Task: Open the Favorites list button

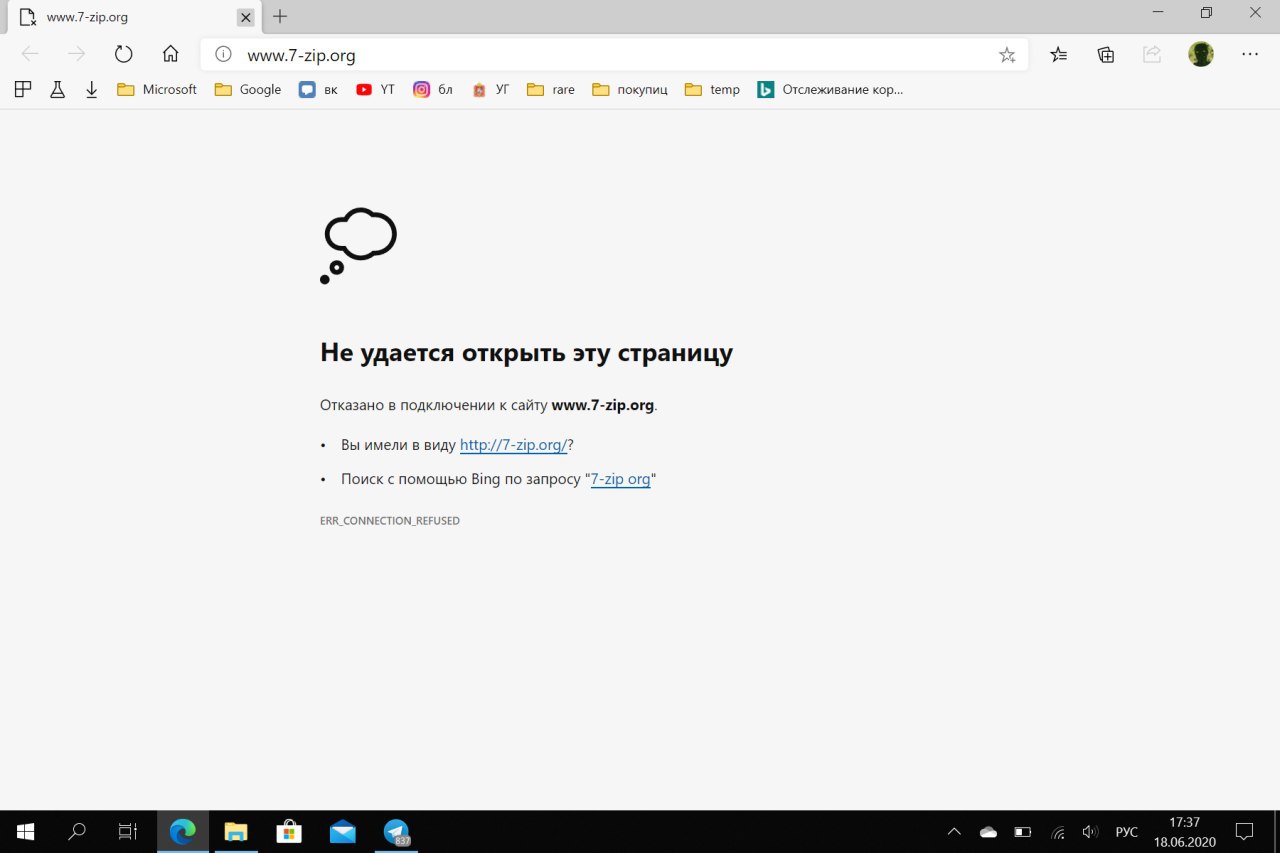Action: coord(1059,55)
